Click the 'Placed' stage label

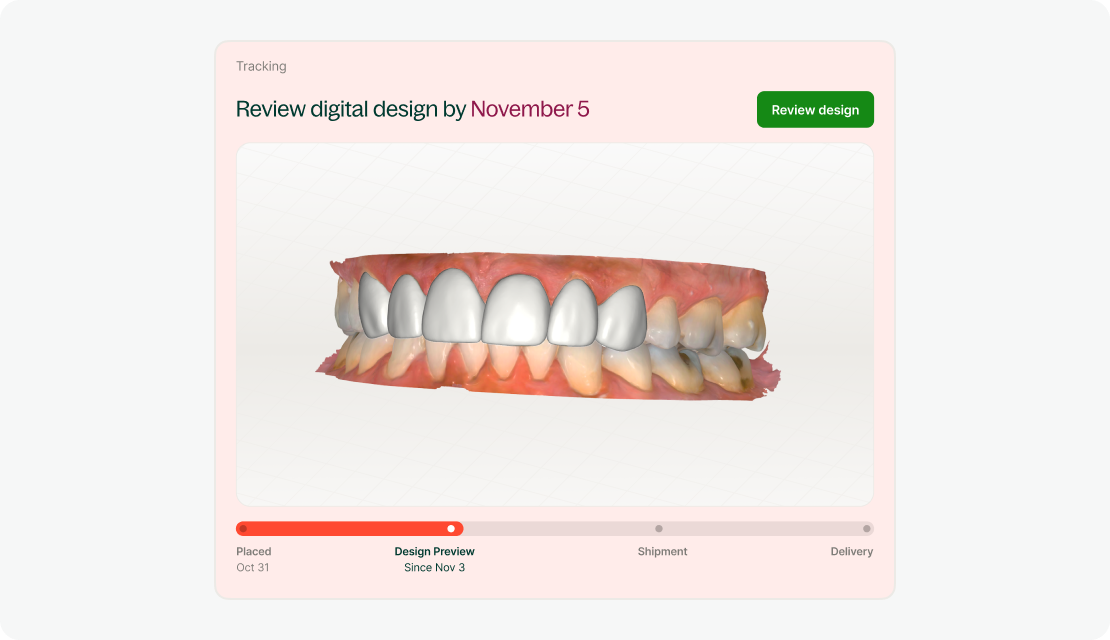(253, 552)
